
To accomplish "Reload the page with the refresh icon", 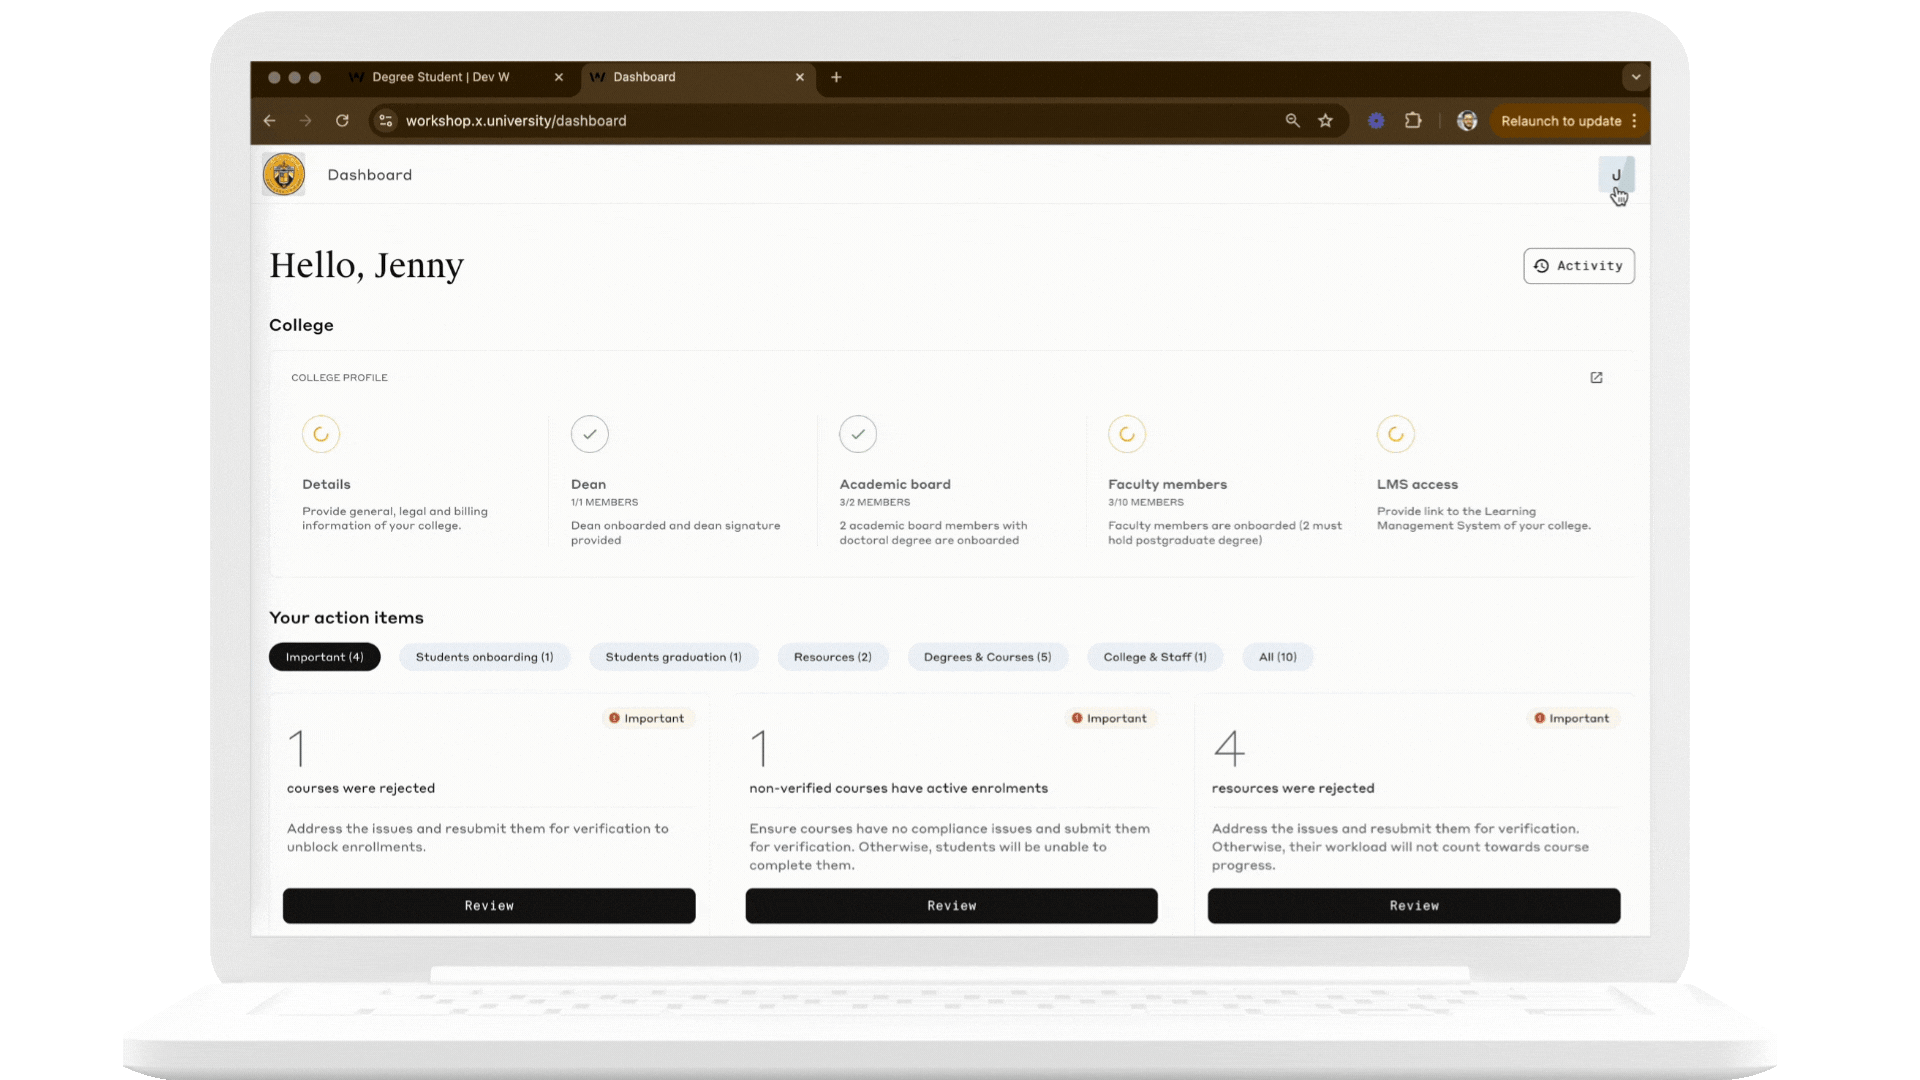I will click(x=342, y=121).
